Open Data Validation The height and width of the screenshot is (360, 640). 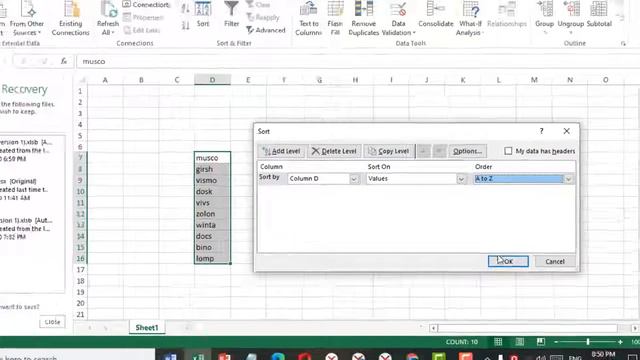point(398,18)
